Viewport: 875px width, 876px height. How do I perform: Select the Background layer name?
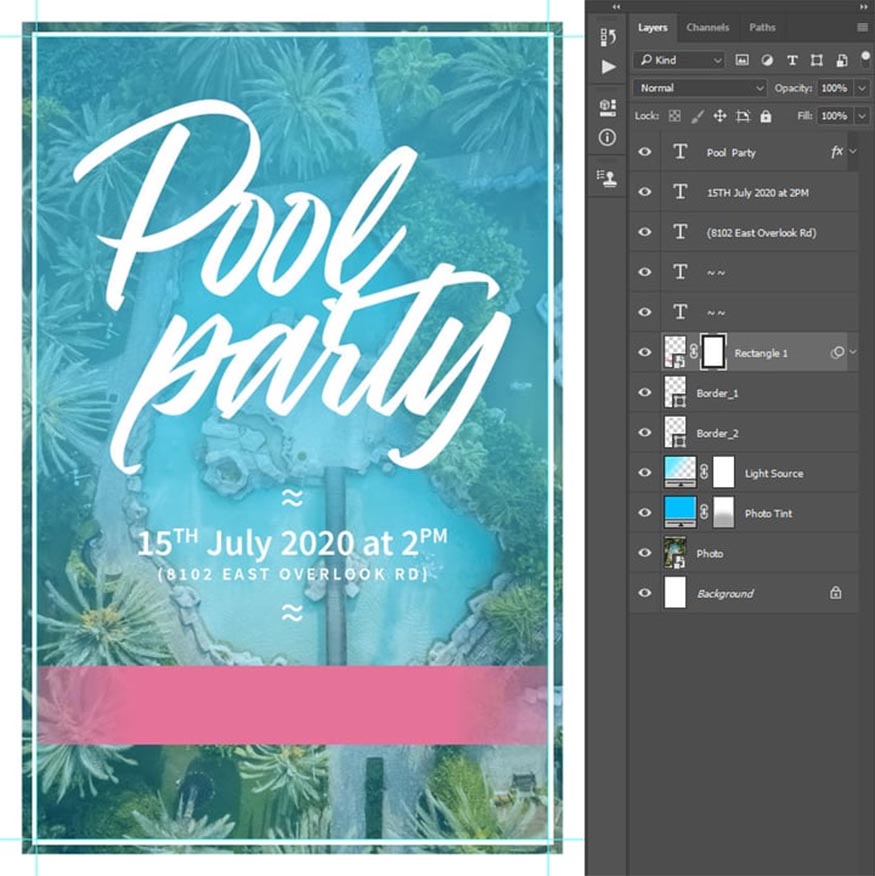725,593
